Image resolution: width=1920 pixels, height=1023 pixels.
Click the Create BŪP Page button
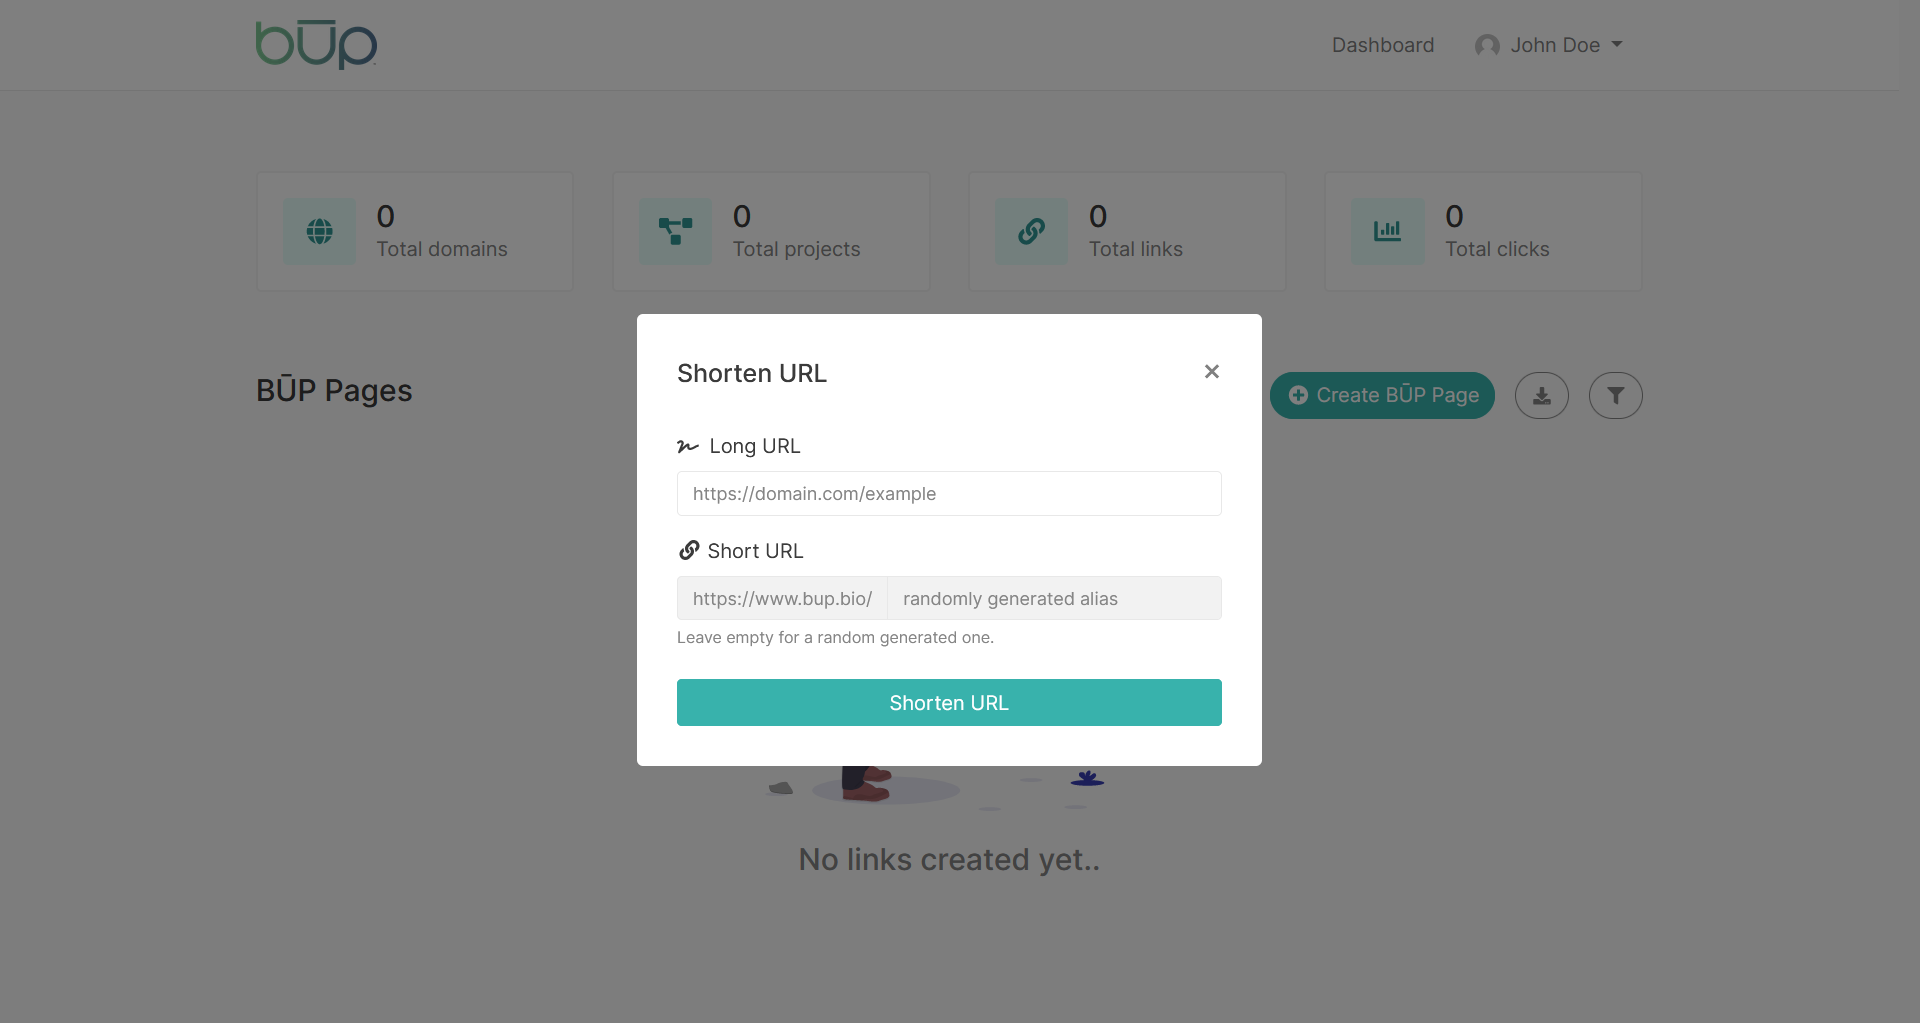click(1382, 396)
